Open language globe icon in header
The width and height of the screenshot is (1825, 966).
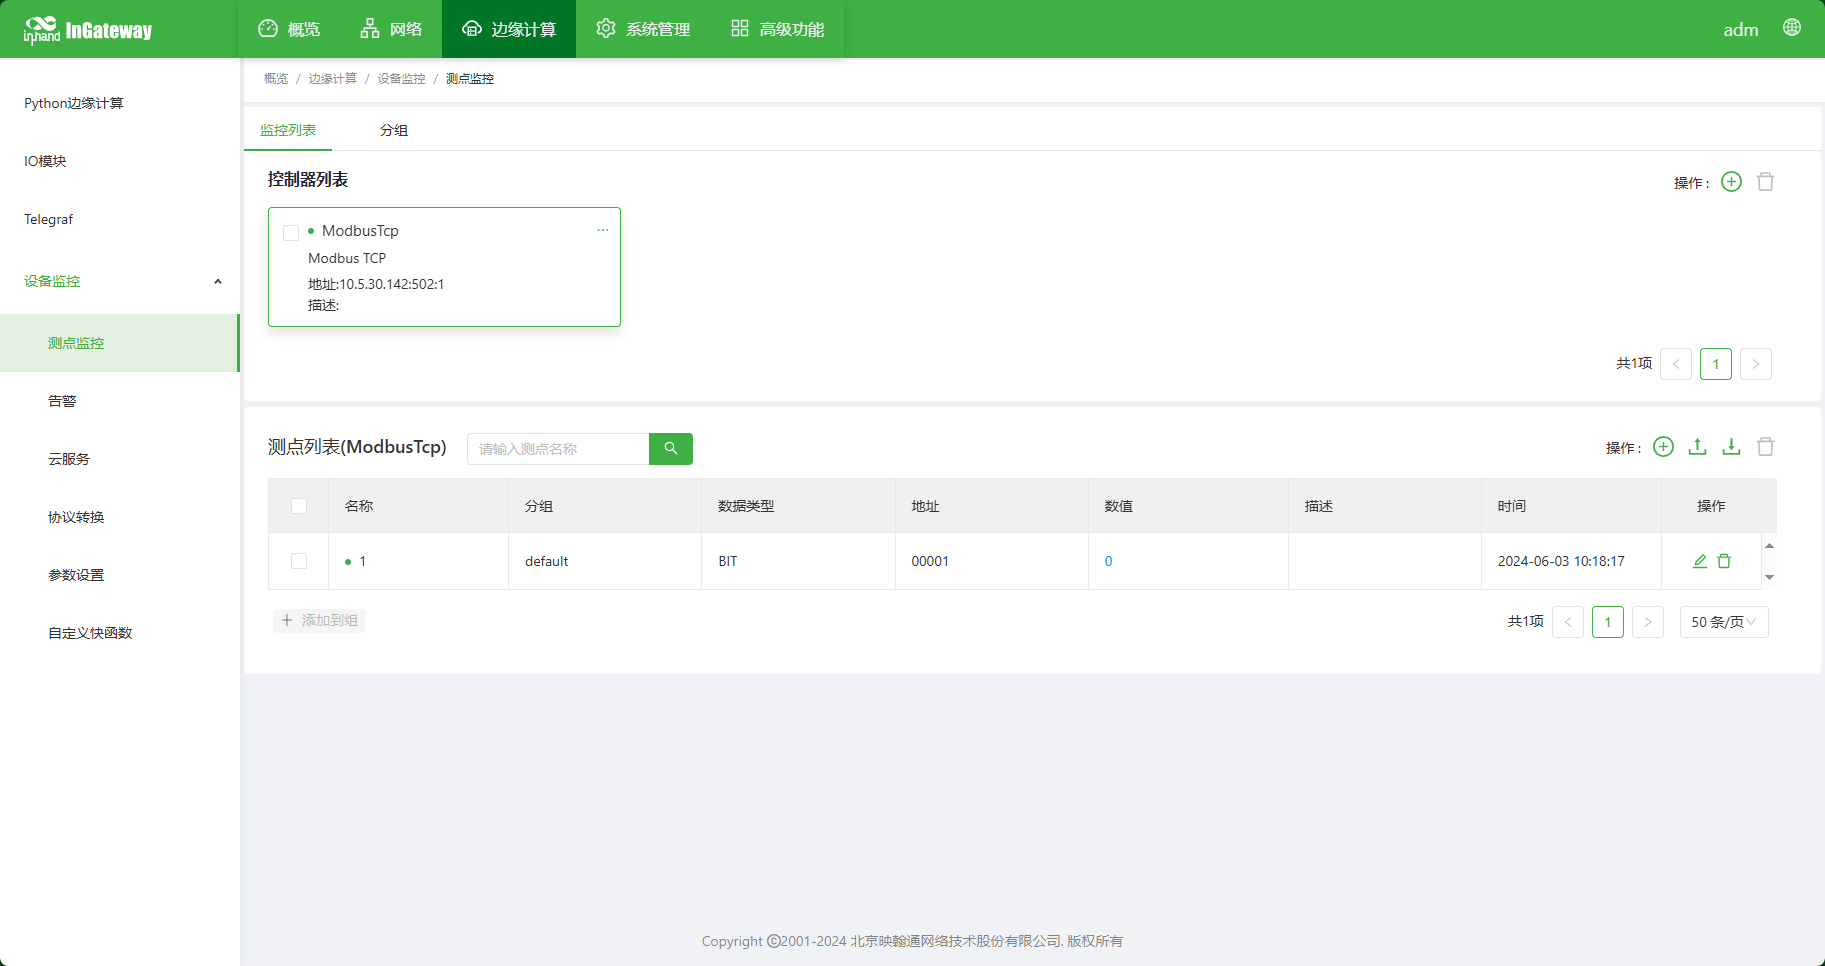[1792, 28]
